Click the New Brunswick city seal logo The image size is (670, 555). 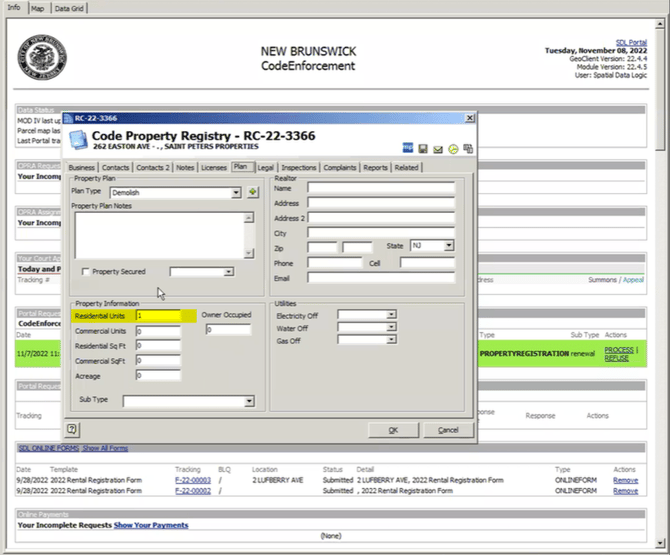pos(42,57)
